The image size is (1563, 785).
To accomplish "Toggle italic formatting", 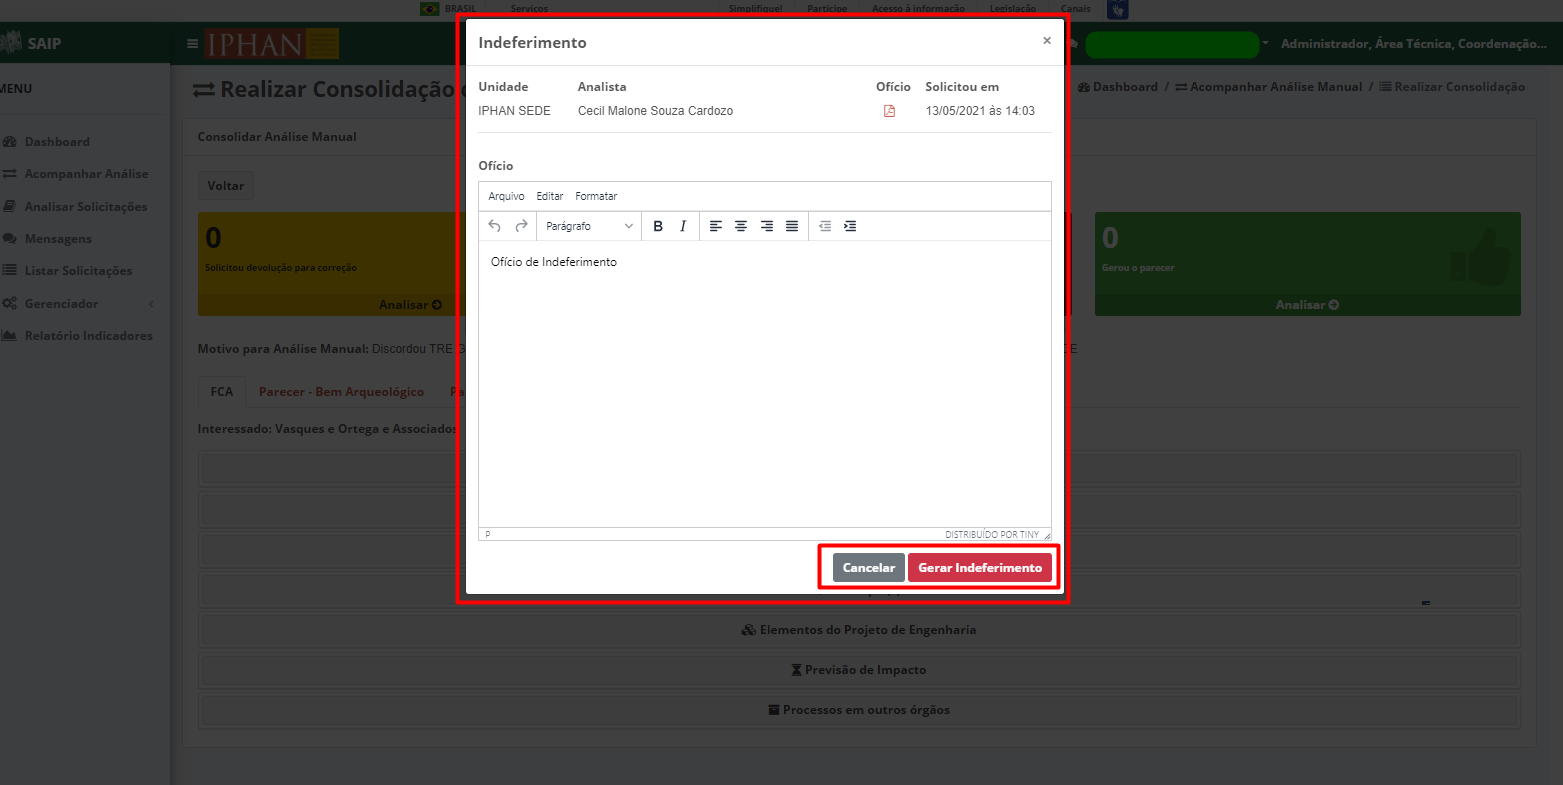I will point(683,226).
